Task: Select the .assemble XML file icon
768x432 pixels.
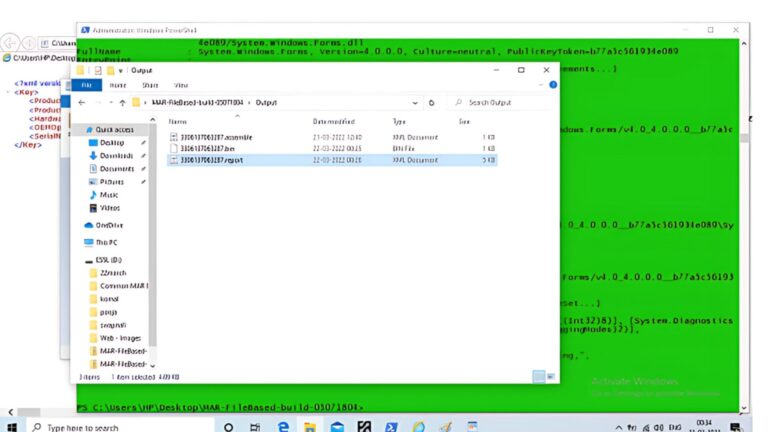Action: 173,136
